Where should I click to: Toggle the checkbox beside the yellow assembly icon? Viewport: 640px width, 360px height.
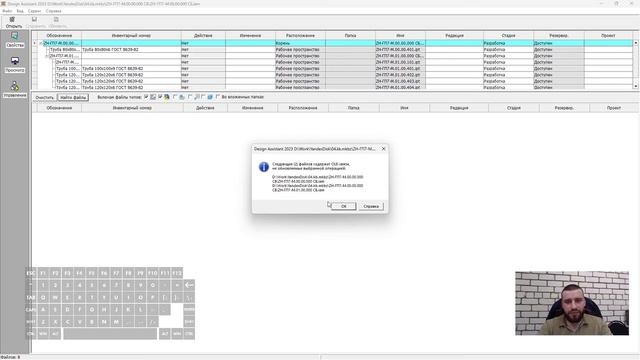point(160,97)
